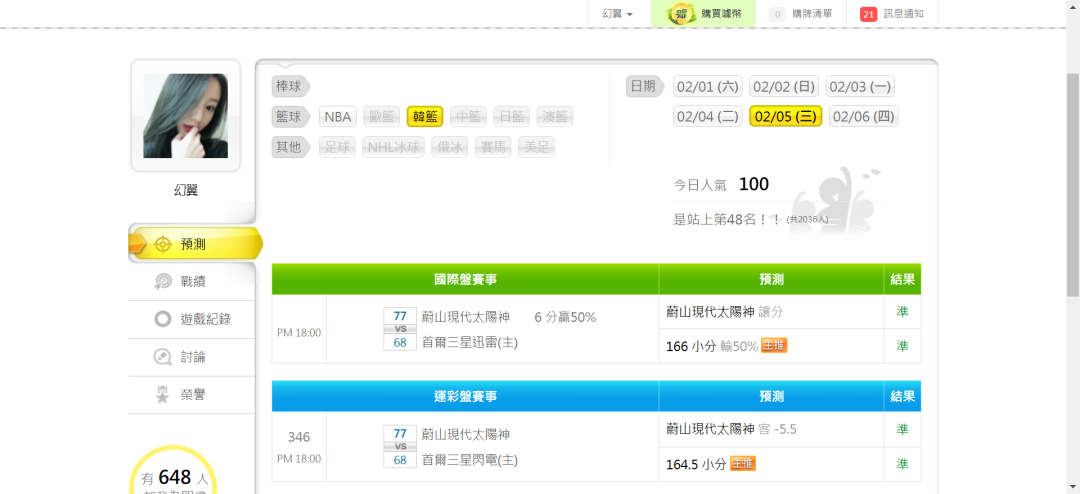Select the 棒球 category label
The width and height of the screenshot is (1080, 494).
(291, 86)
